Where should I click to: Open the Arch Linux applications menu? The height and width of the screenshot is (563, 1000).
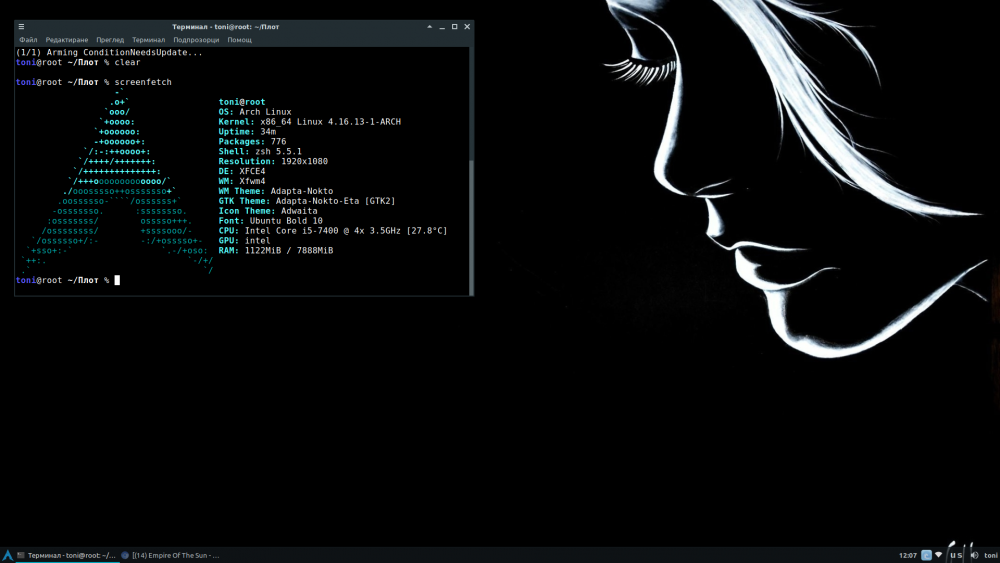click(x=7, y=555)
